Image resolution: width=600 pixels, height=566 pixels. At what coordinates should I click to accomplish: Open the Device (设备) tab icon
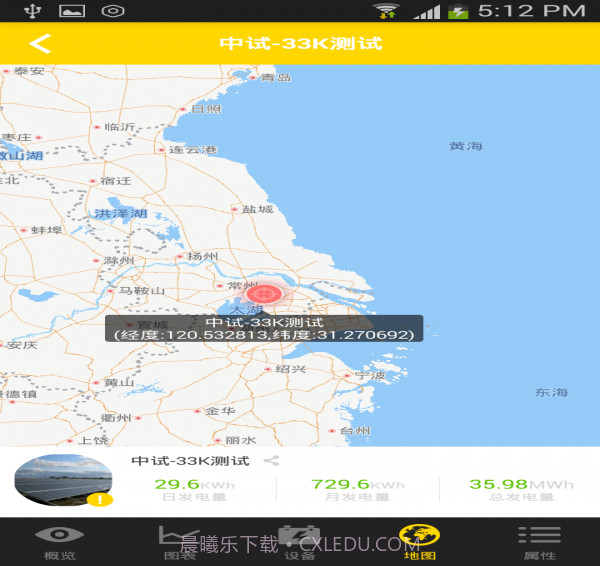[x=299, y=539]
